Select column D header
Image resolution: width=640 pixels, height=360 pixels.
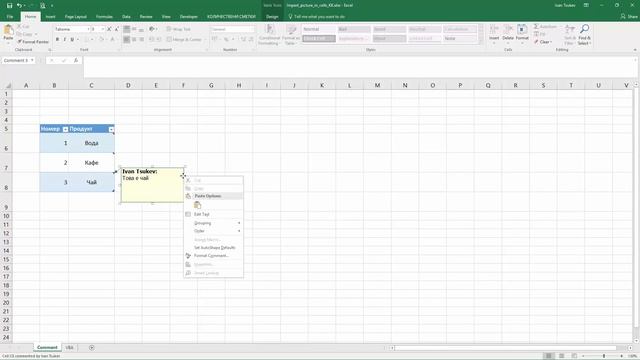128,85
